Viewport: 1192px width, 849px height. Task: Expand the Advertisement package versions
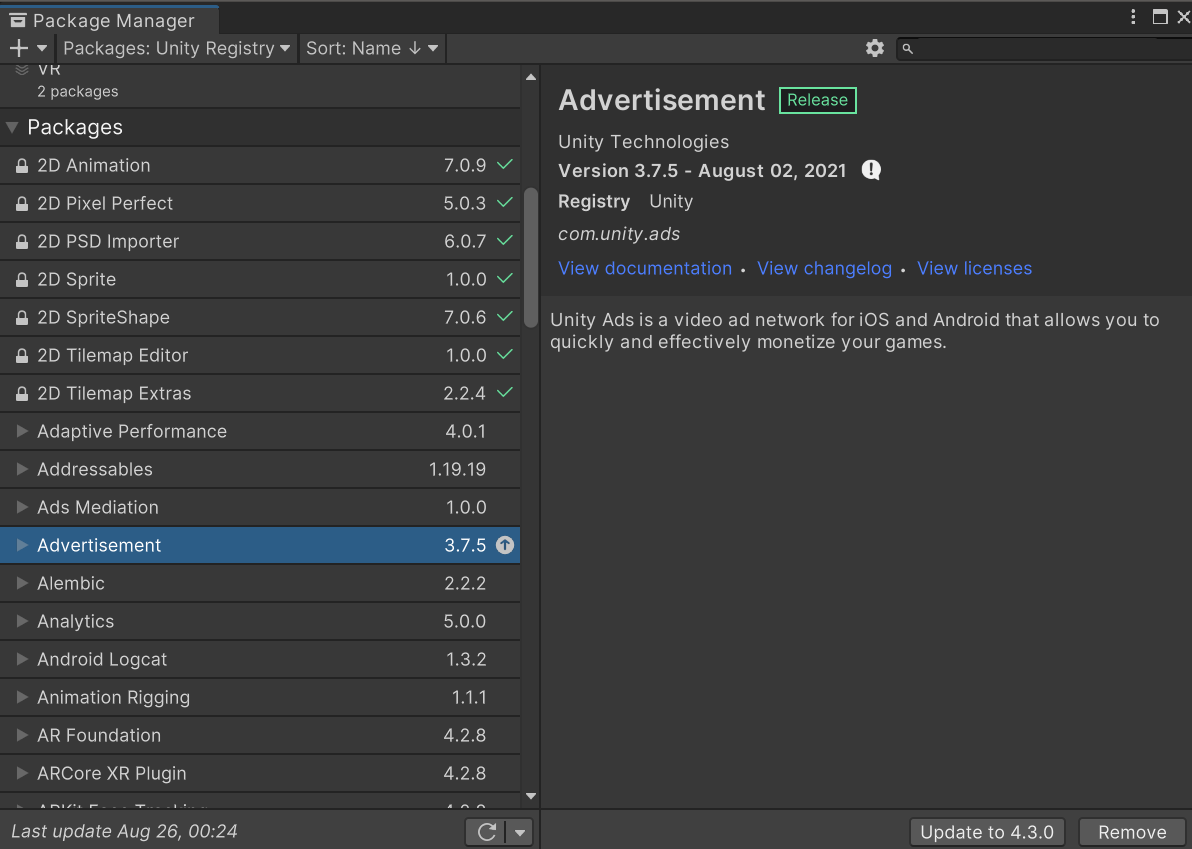click(x=22, y=545)
